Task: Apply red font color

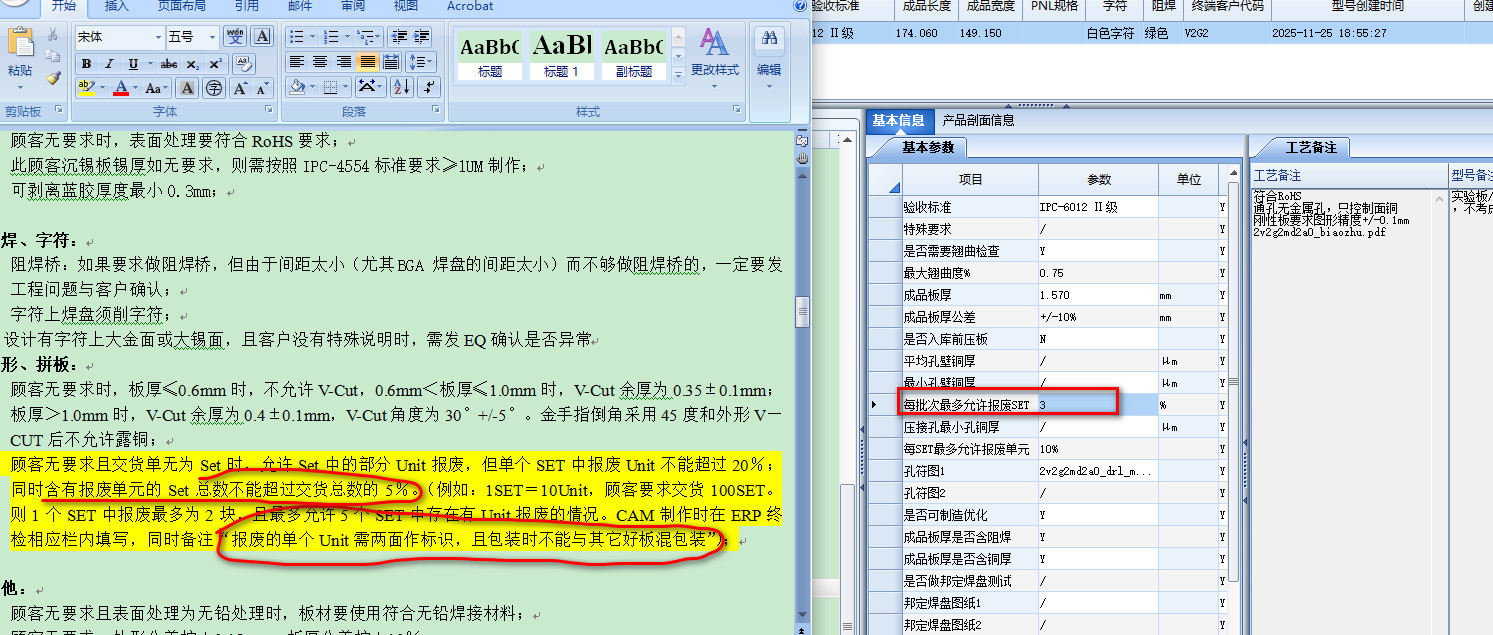Action: tap(120, 88)
